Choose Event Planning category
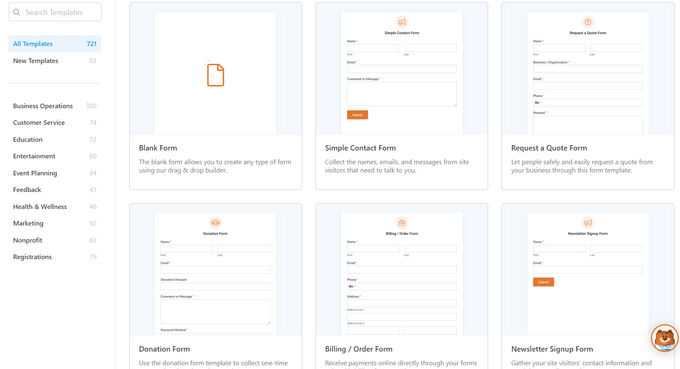Screen dimensions: 680x369 pyautogui.click(x=55, y=173)
